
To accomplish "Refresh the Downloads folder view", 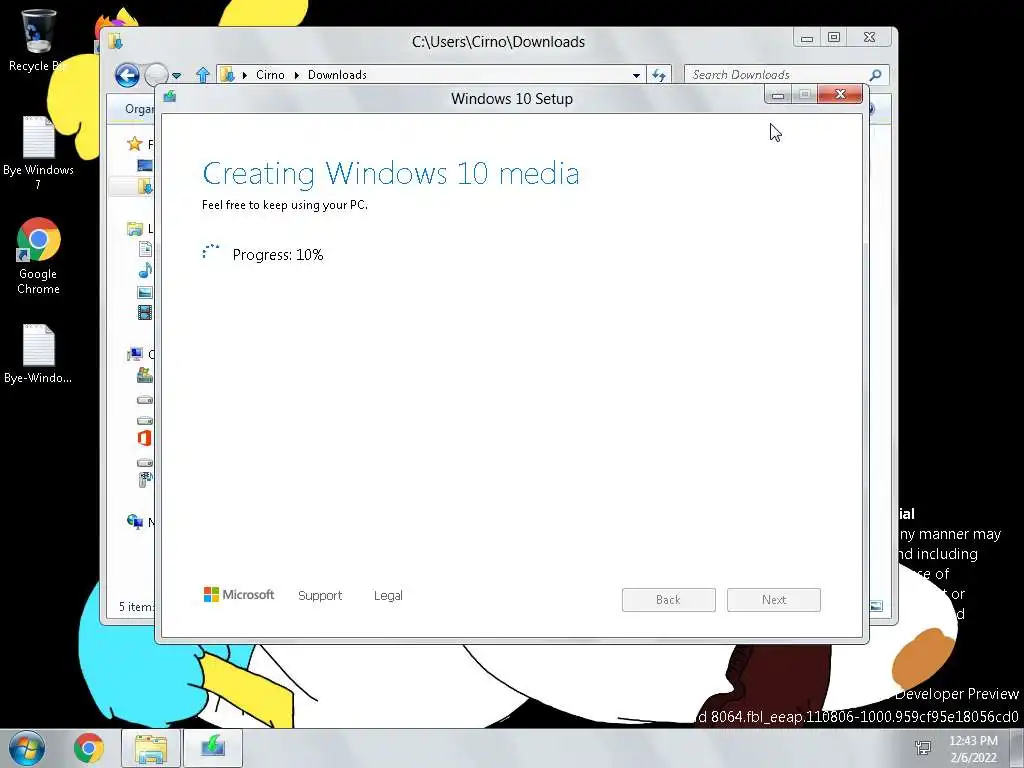I will point(658,75).
